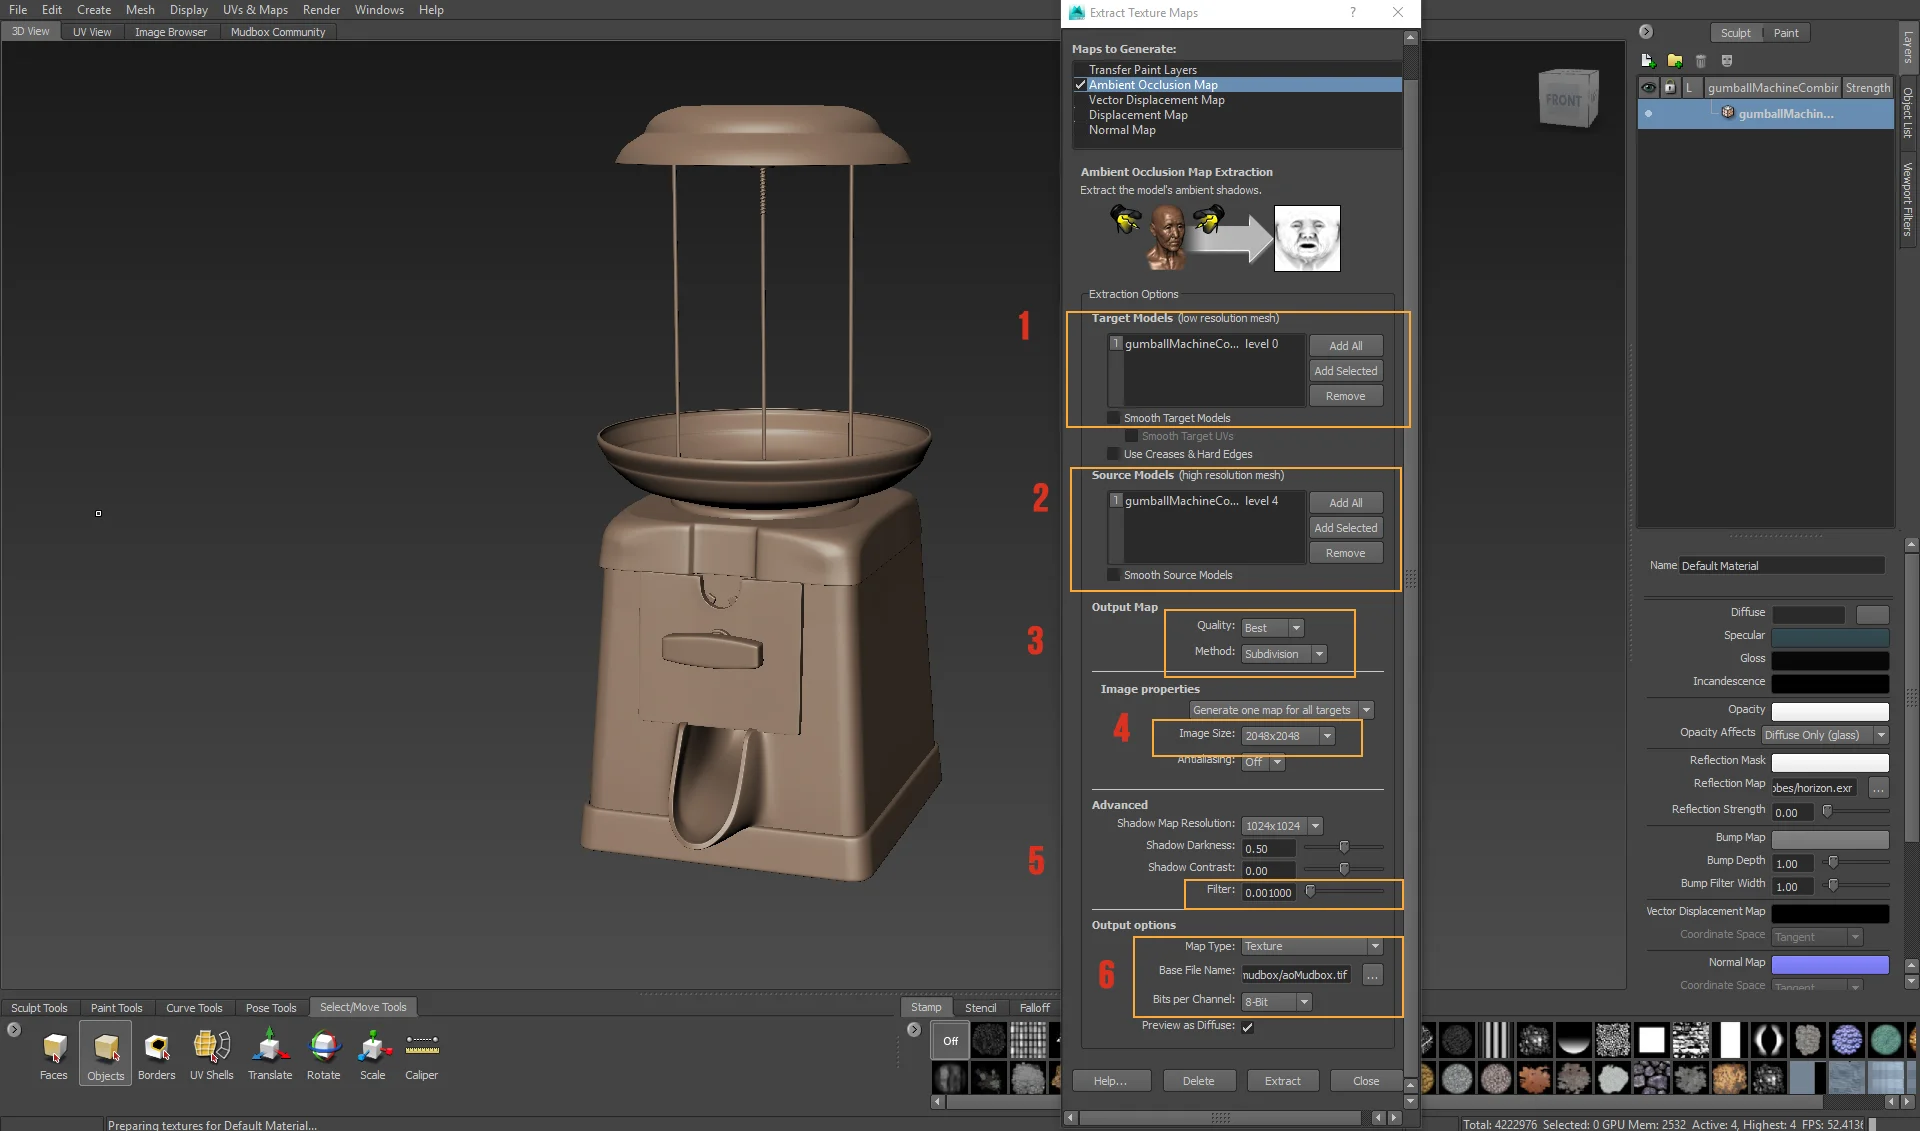Open the UVs & Maps menu
The width and height of the screenshot is (1920, 1131).
(255, 10)
